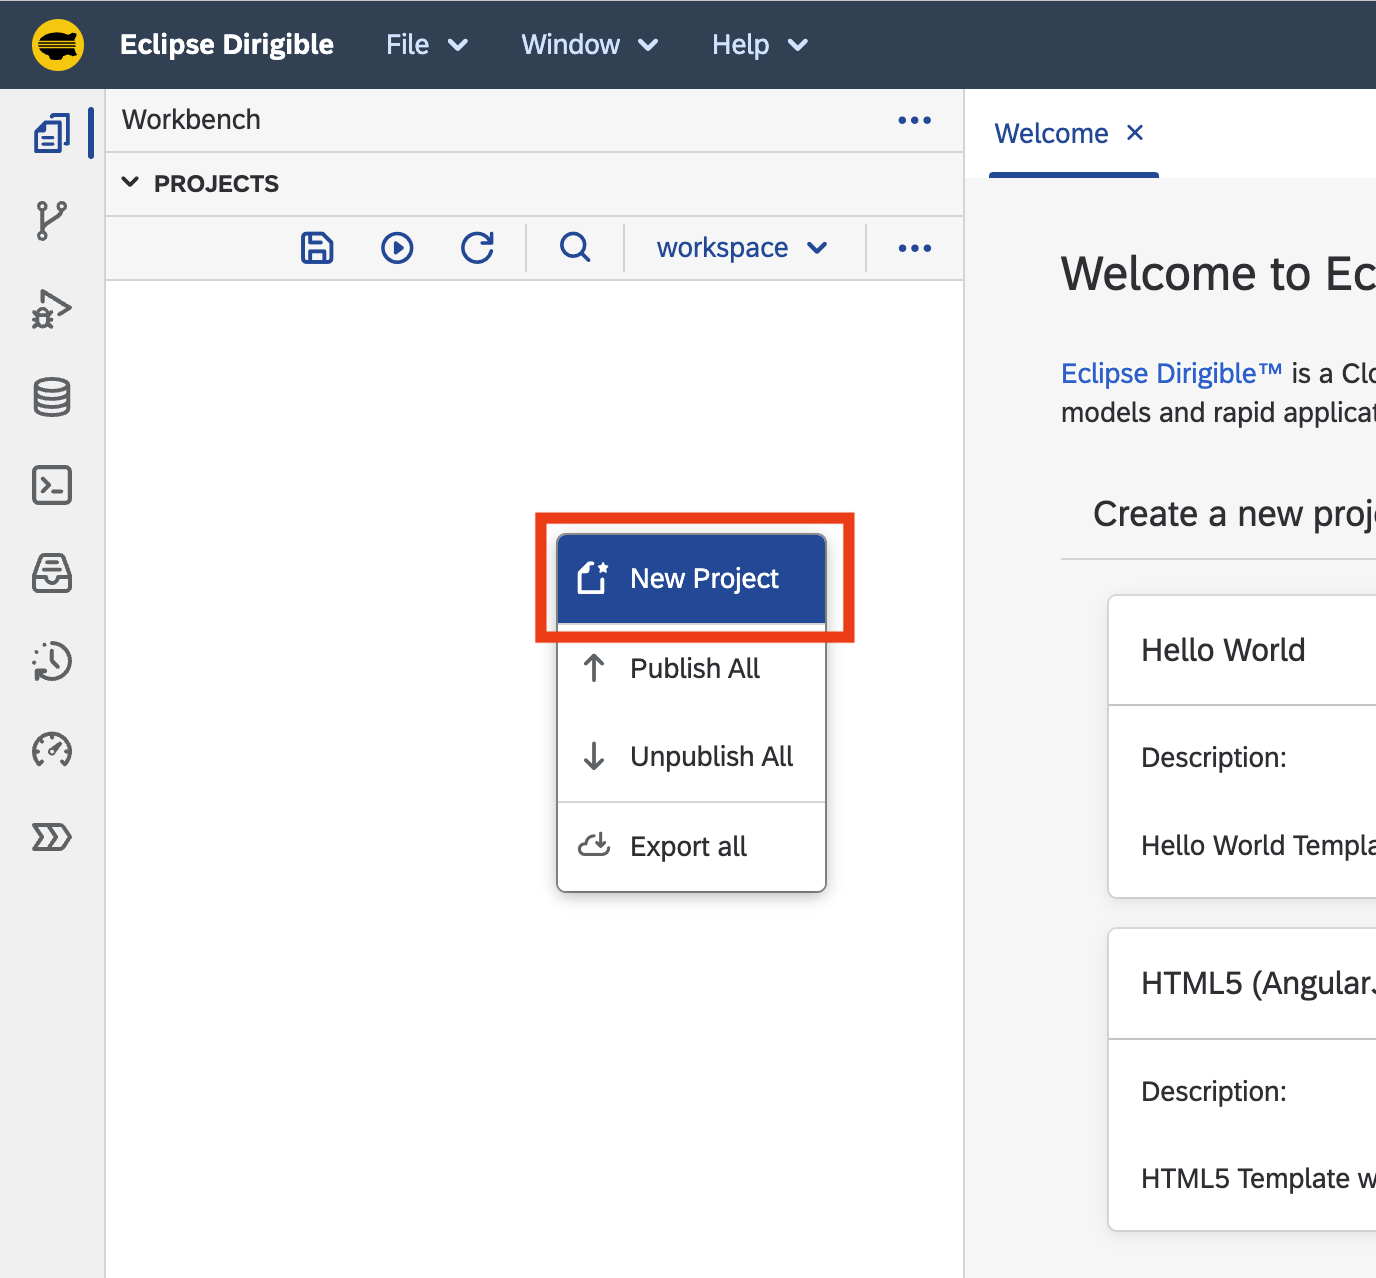Open the Debugger perspective sidebar icon
The width and height of the screenshot is (1376, 1278).
[x=52, y=309]
